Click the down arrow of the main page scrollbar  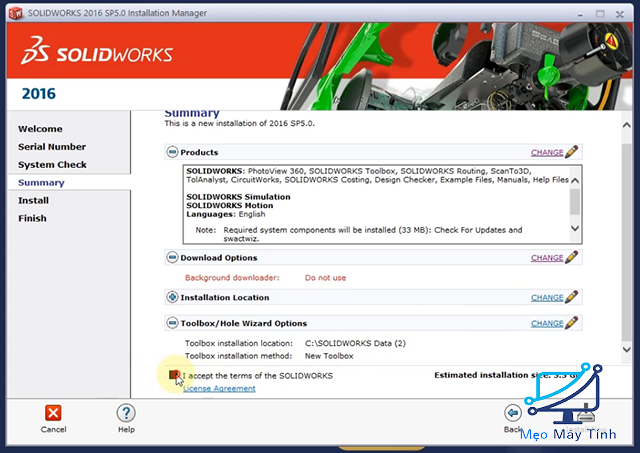[x=627, y=349]
